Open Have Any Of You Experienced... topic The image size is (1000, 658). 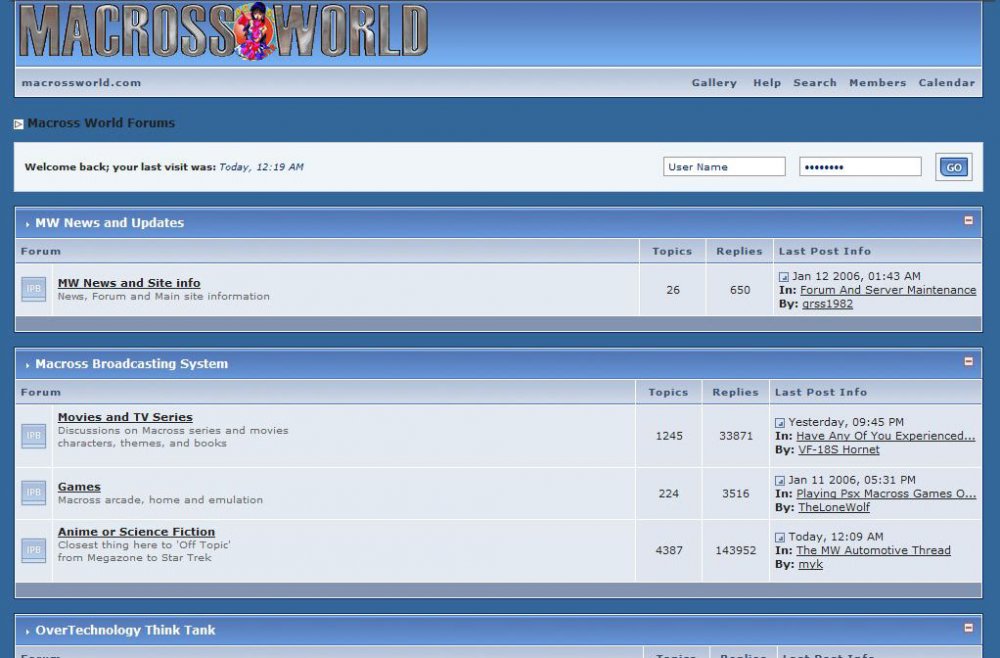click(885, 436)
